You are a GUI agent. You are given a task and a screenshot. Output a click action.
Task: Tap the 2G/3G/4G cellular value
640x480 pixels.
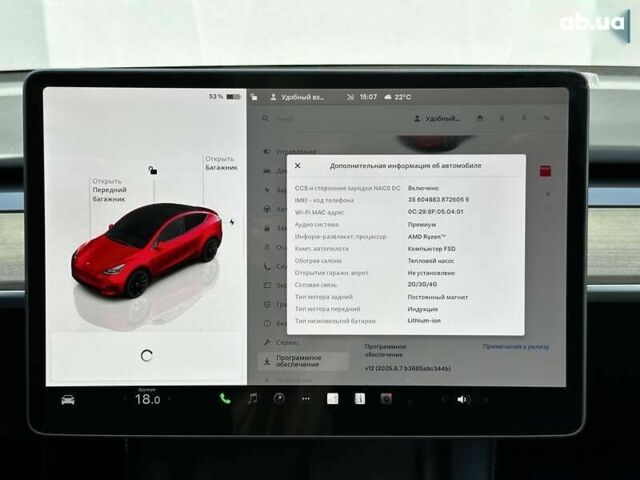pyautogui.click(x=422, y=284)
